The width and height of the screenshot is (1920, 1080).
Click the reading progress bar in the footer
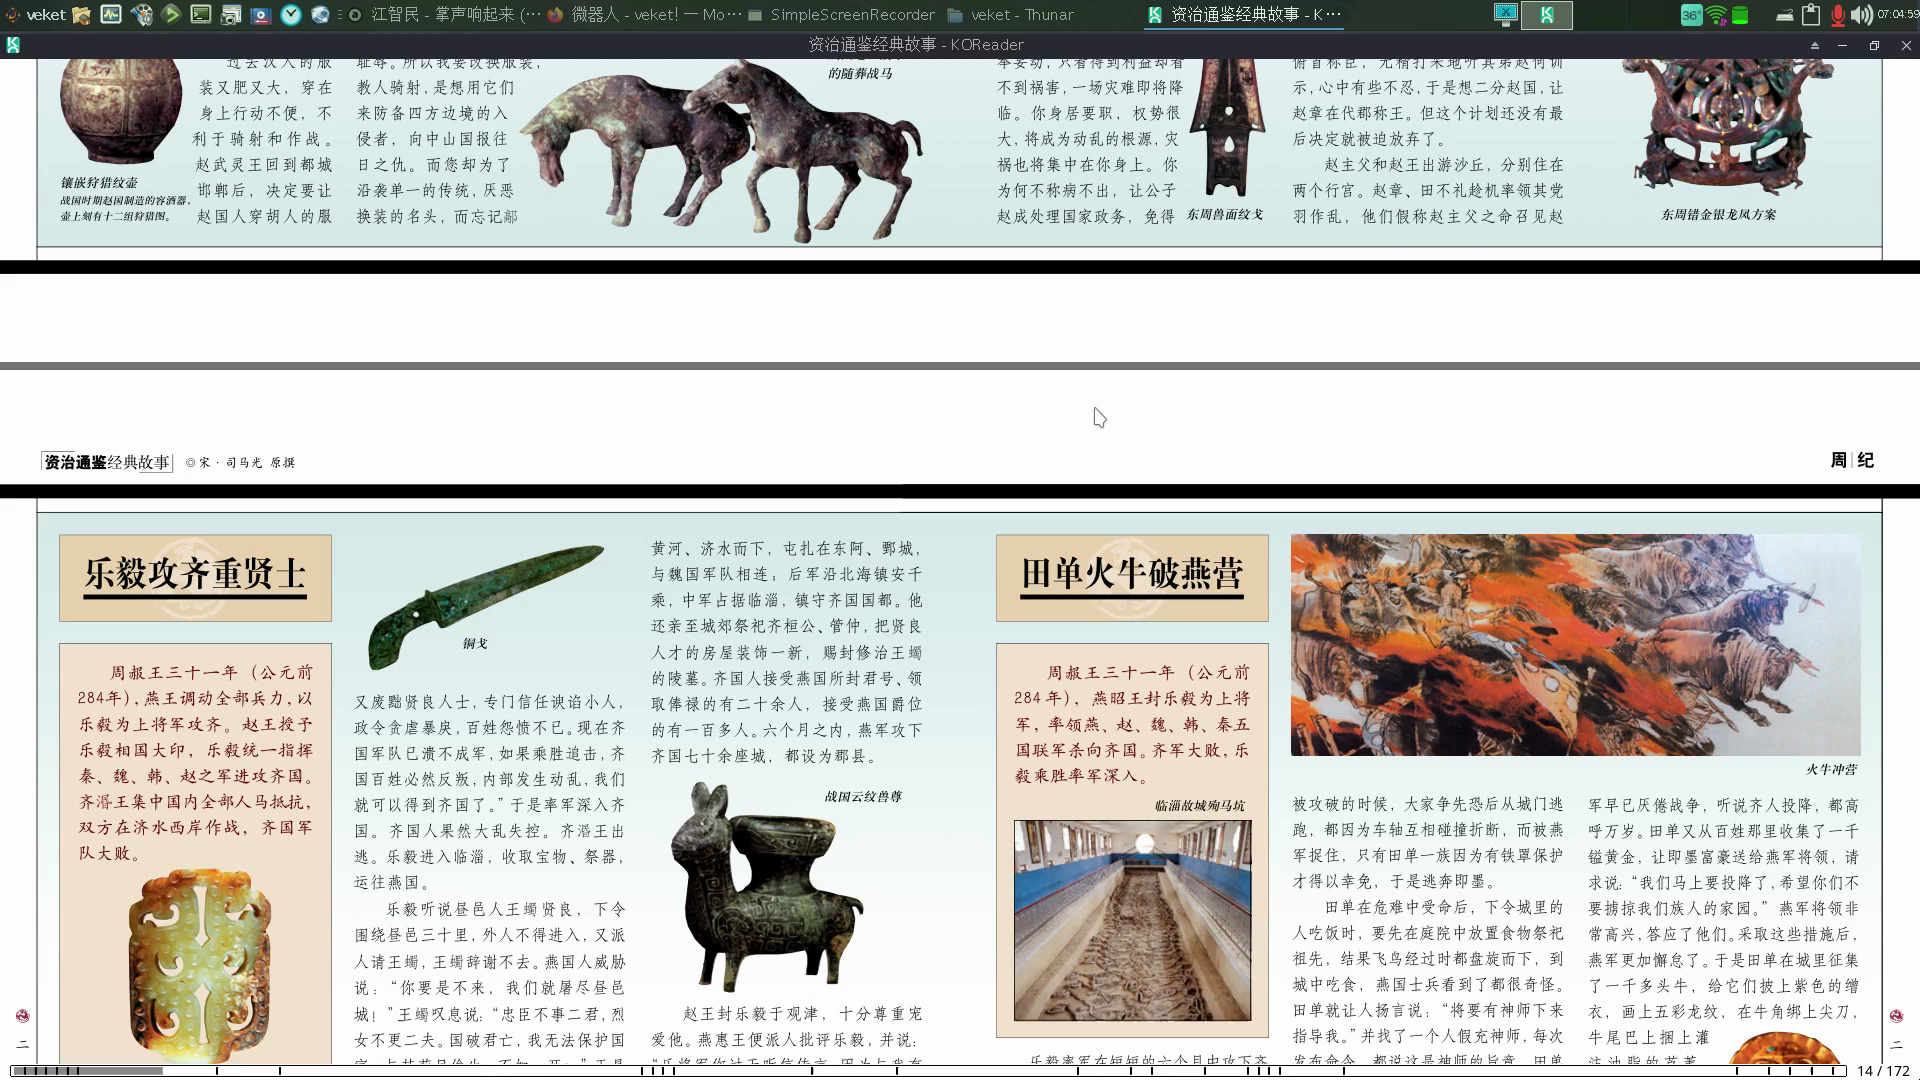928,1071
